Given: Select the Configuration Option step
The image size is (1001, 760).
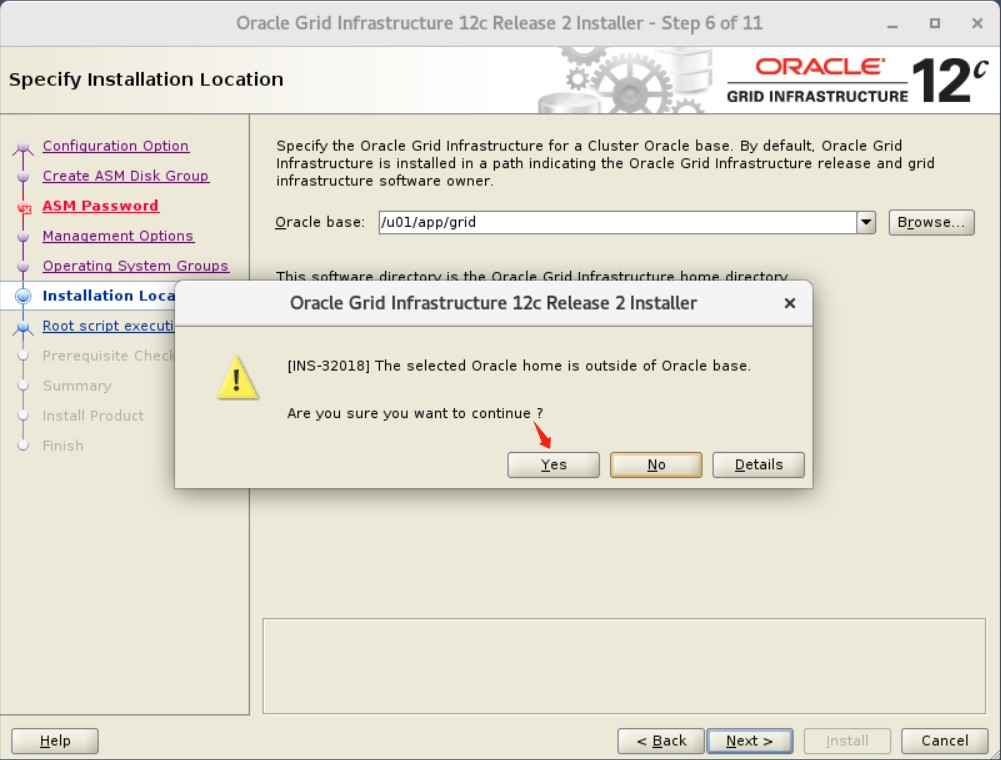Looking at the screenshot, I should (115, 146).
